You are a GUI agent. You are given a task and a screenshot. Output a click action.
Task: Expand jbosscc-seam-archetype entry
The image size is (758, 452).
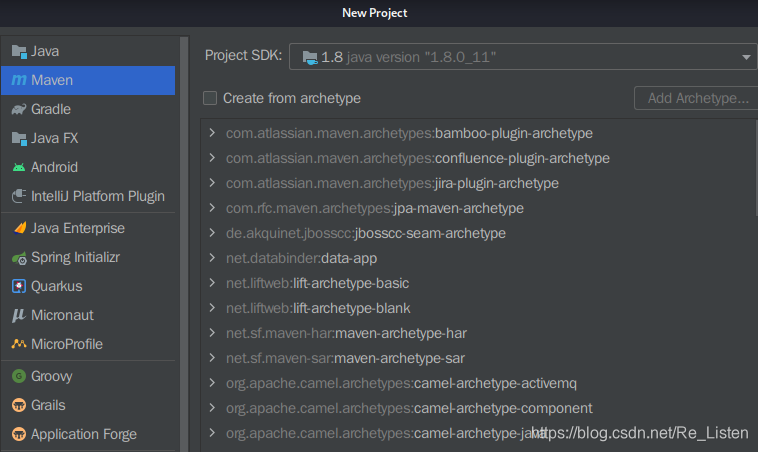212,233
